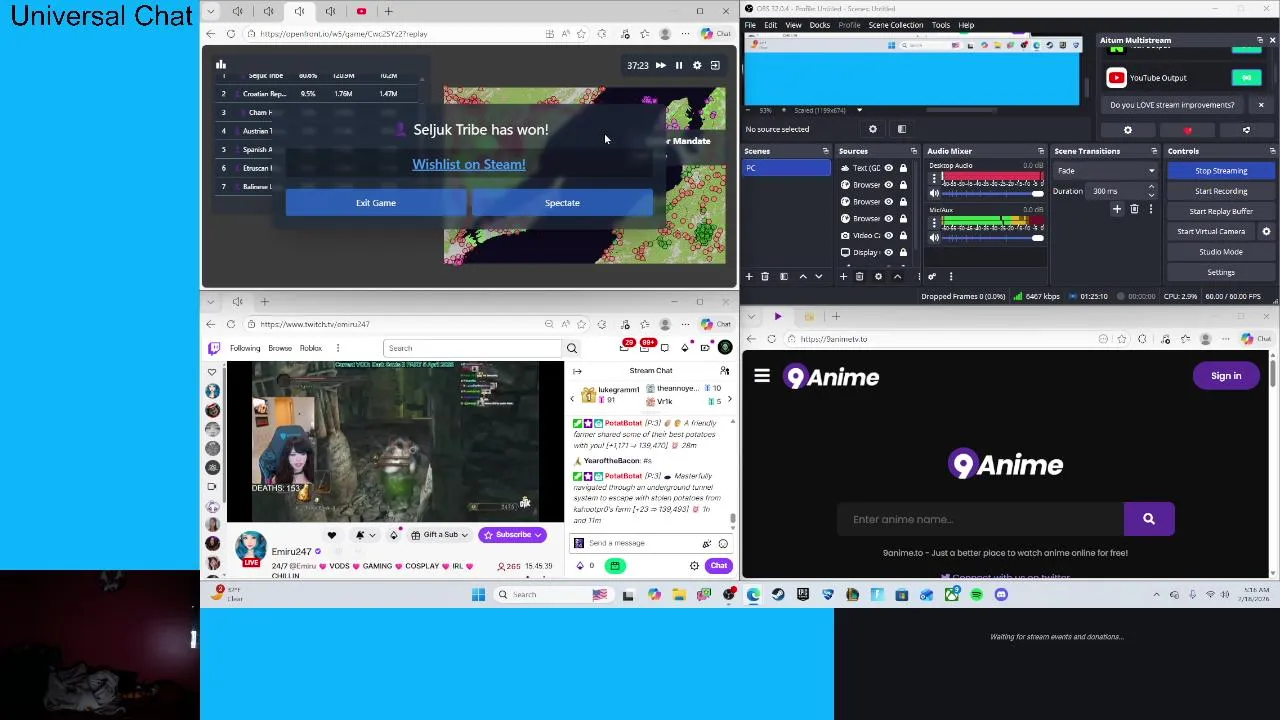Mute Mic/Aux in OBS mixer
Image resolution: width=1280 pixels, height=720 pixels.
[934, 238]
